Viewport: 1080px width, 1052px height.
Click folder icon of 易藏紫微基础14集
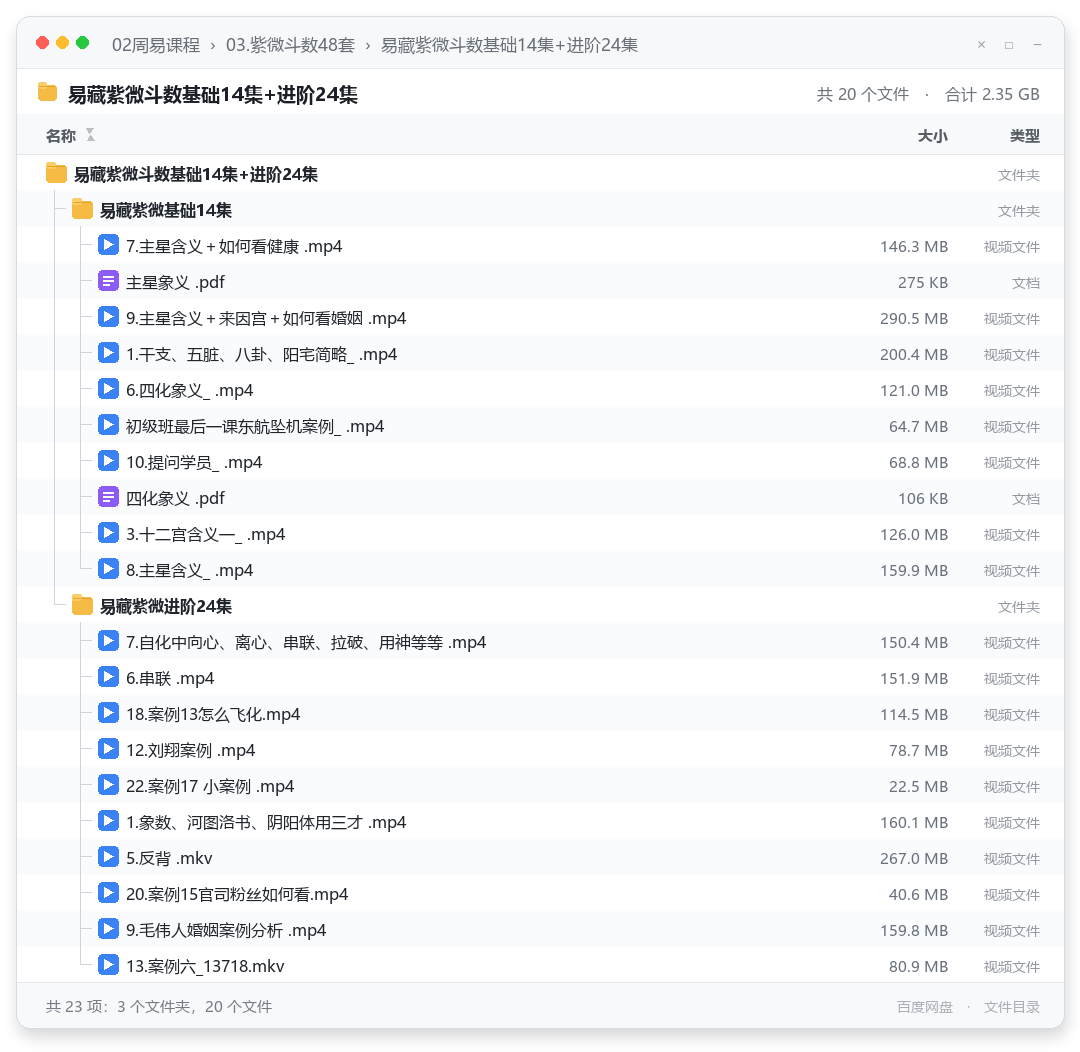tap(82, 209)
